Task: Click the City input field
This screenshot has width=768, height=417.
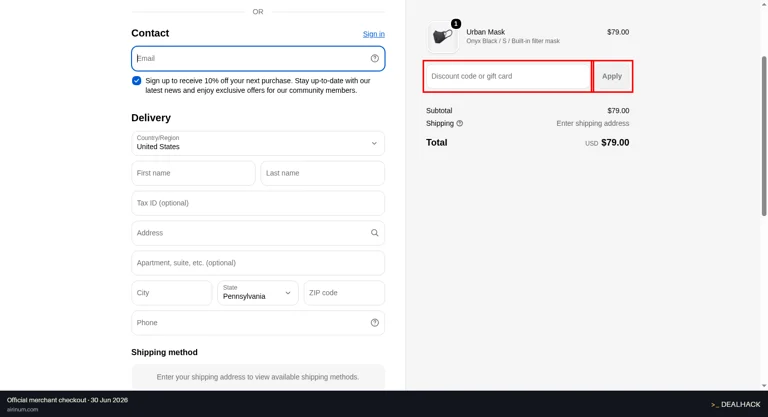Action: point(172,293)
